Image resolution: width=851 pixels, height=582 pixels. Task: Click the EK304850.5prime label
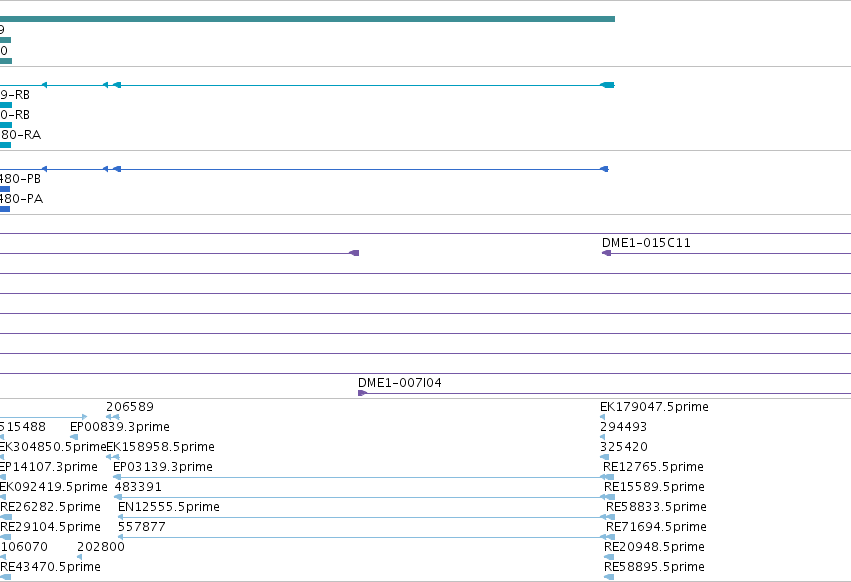click(x=53, y=447)
